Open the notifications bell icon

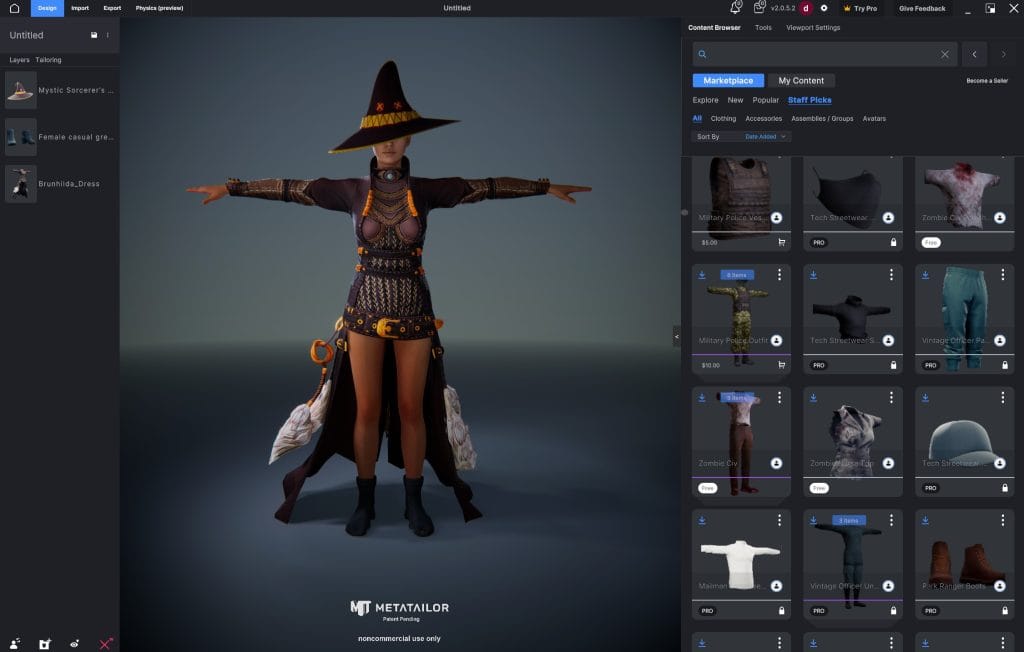(x=737, y=8)
